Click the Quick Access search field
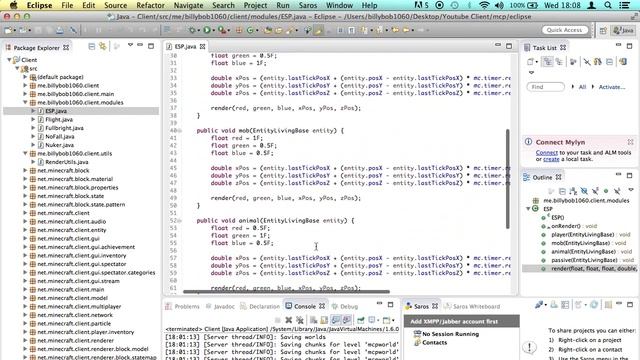The image size is (640, 360). [x=565, y=30]
